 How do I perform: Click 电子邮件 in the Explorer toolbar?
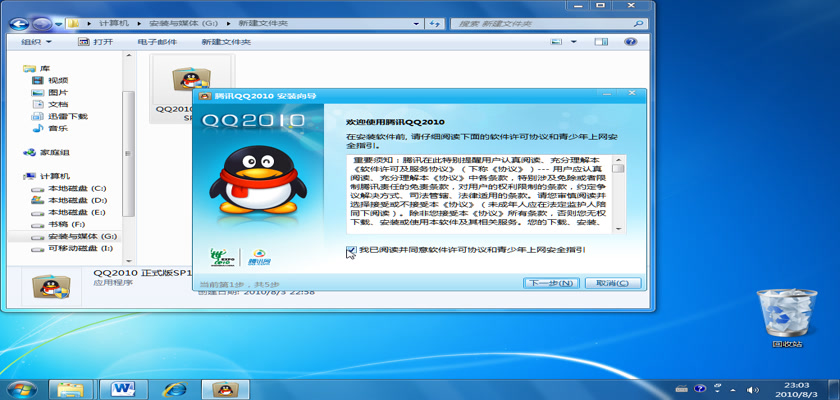157,42
